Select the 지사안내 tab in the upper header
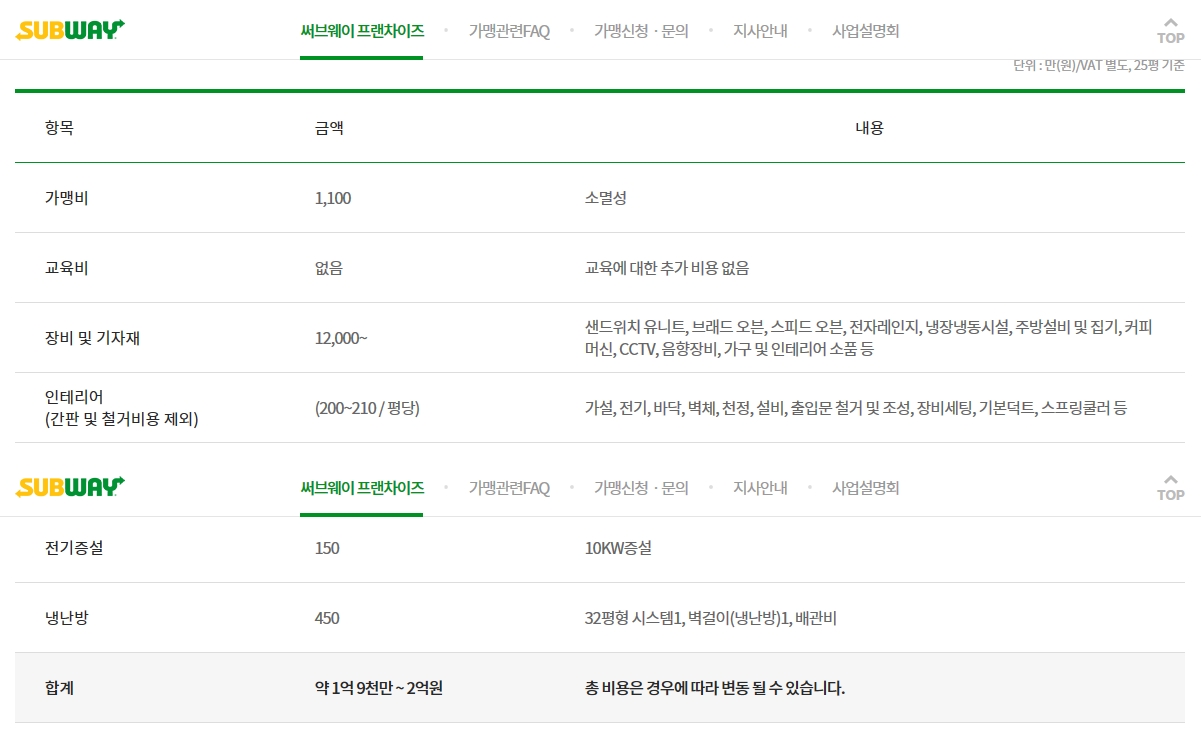Image resolution: width=1201 pixels, height=730 pixels. [x=760, y=31]
